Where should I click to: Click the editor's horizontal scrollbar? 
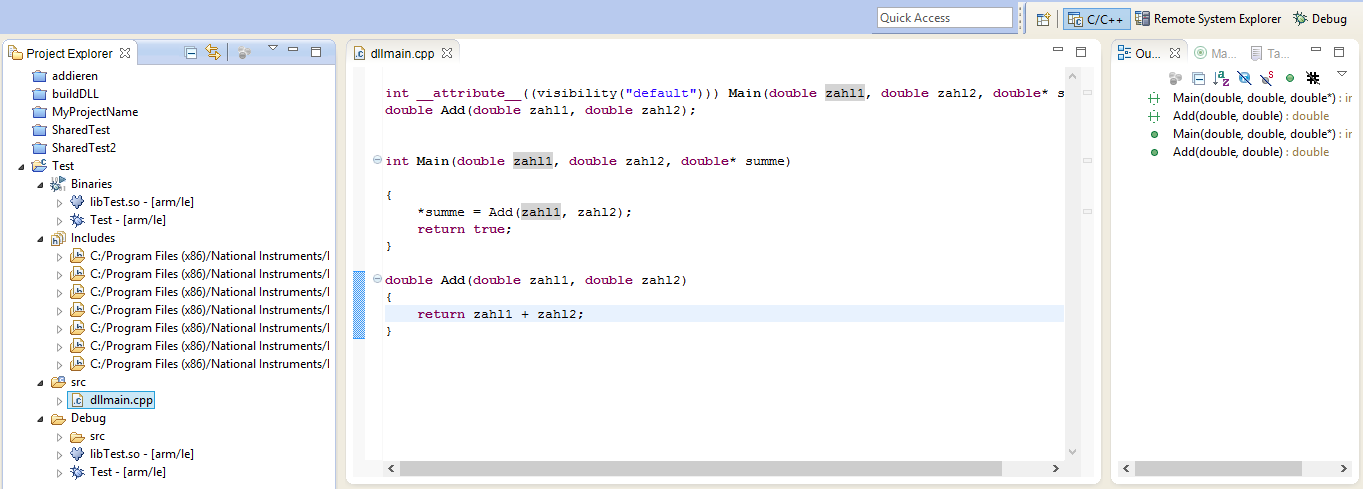coord(700,468)
